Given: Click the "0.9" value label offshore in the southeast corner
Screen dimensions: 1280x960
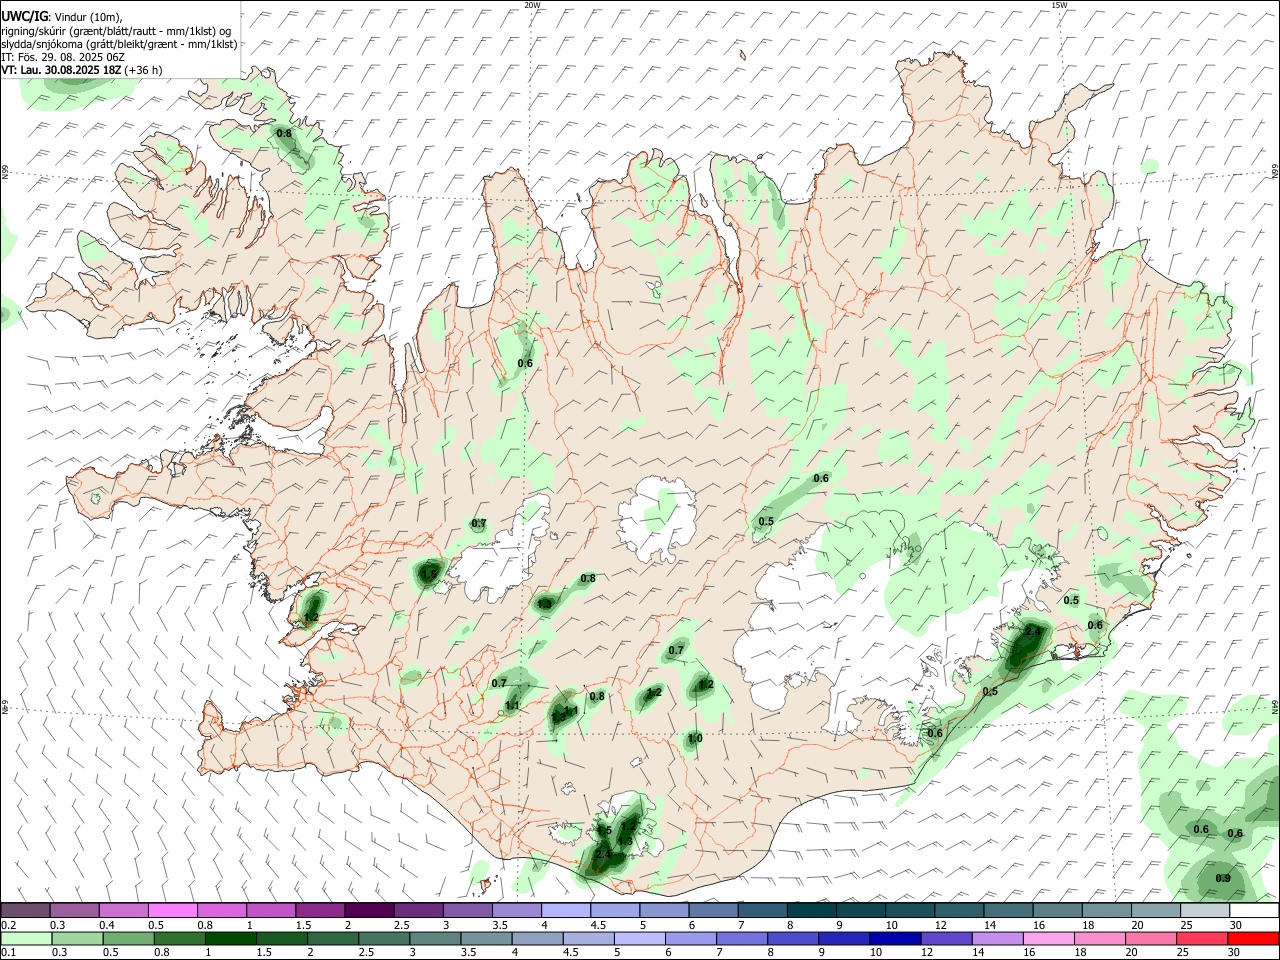Looking at the screenshot, I should coord(1223,878).
